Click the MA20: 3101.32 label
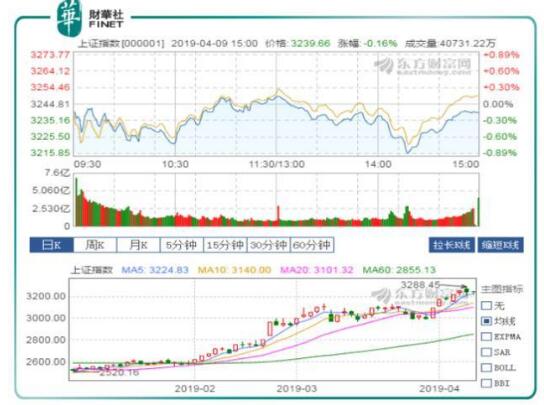The height and width of the screenshot is (405, 544). (x=316, y=270)
